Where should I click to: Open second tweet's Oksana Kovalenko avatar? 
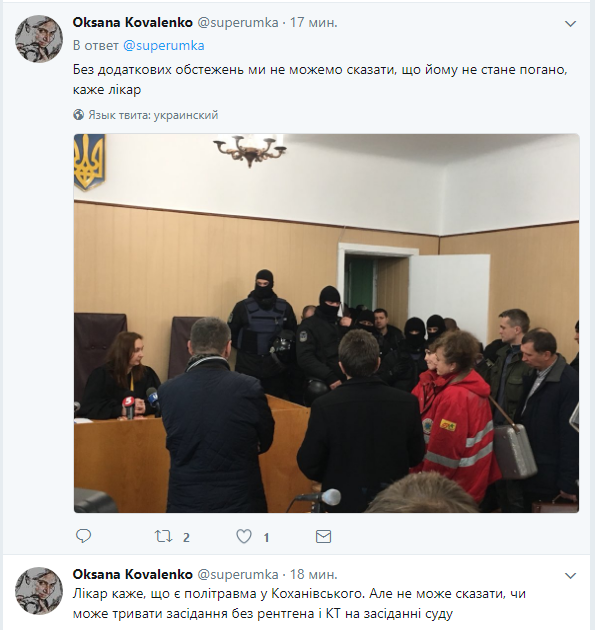tap(39, 591)
